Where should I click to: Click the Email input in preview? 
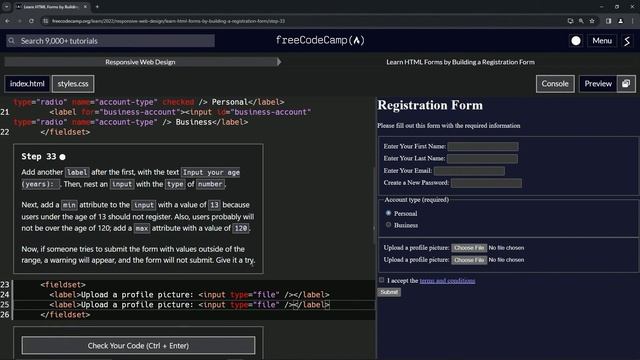469,171
